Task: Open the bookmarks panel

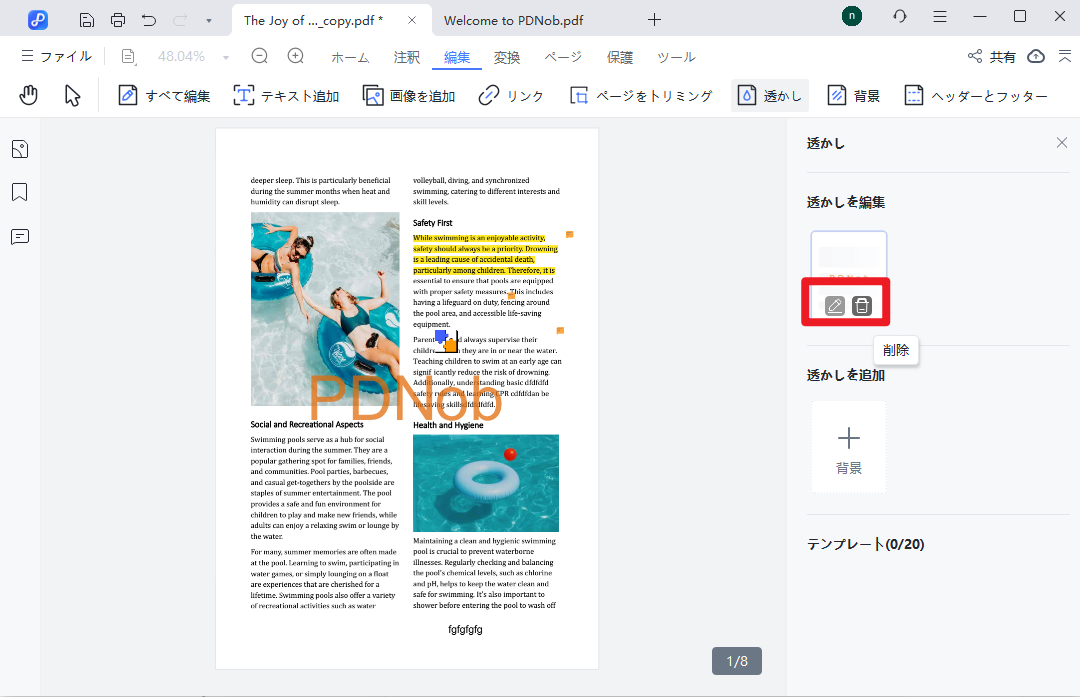Action: pyautogui.click(x=19, y=192)
